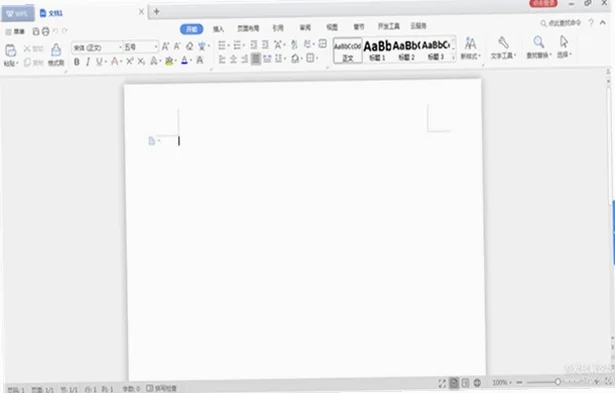
Task: Click the zoom slider handle
Action: point(557,382)
